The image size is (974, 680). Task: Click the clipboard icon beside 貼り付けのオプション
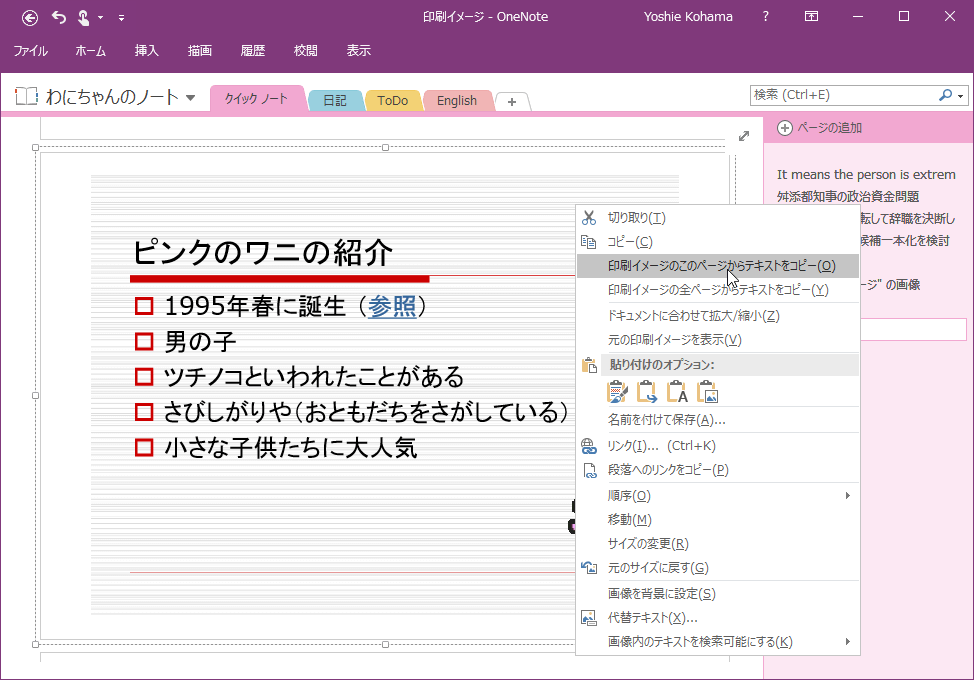coord(588,365)
